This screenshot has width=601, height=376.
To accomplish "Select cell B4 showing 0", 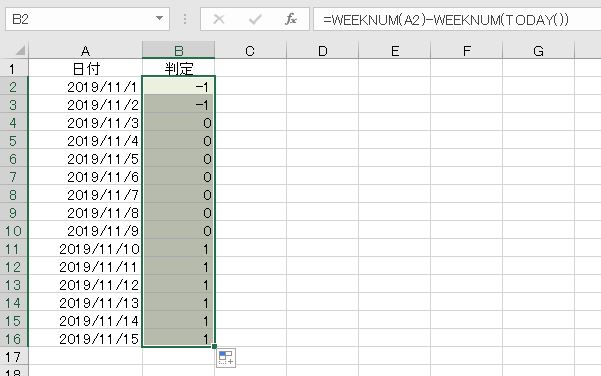I will pos(178,122).
